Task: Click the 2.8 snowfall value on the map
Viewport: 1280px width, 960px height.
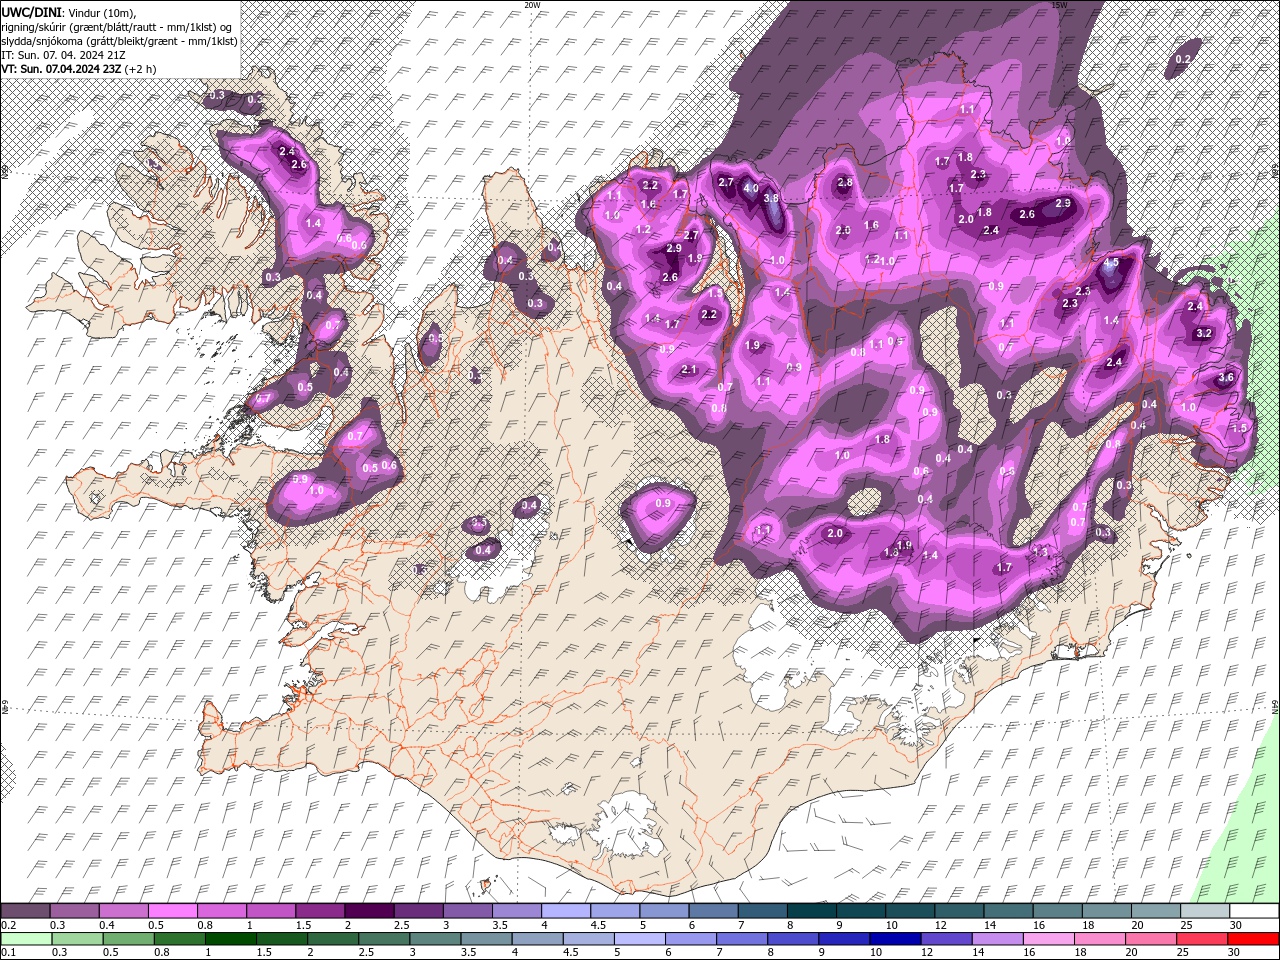Action: tap(845, 182)
